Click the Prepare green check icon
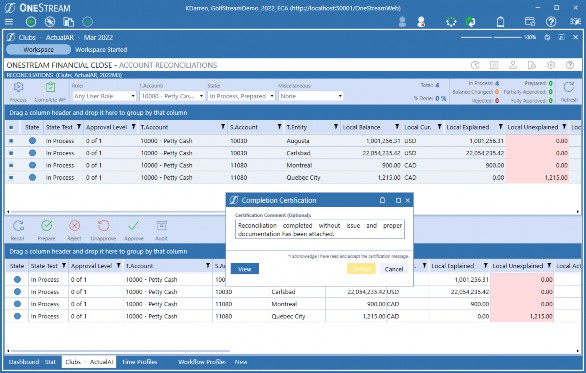This screenshot has width=586, height=373. pos(47,226)
